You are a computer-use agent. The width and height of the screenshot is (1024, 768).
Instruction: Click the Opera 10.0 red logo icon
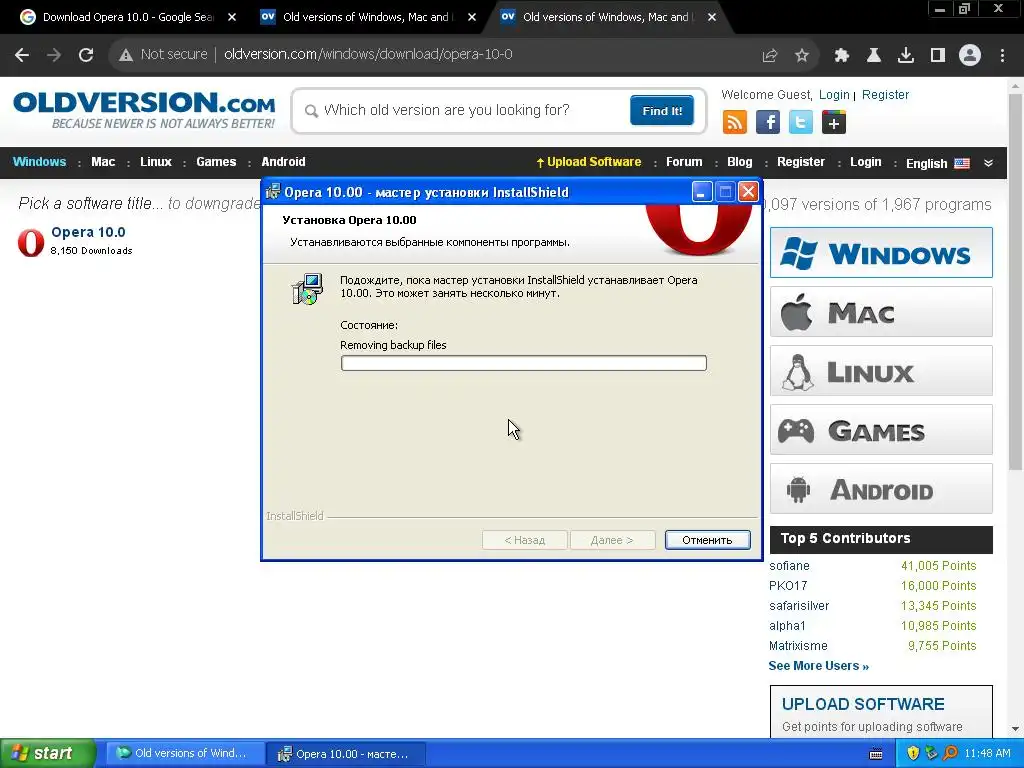31,242
